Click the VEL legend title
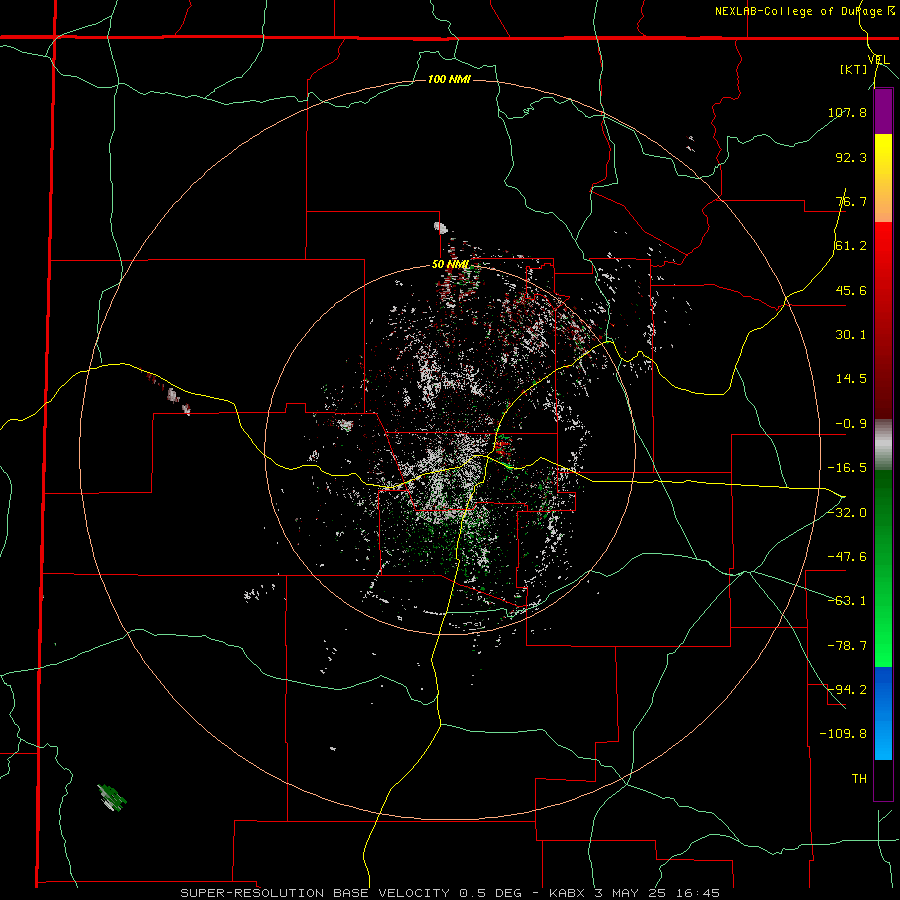 878,60
